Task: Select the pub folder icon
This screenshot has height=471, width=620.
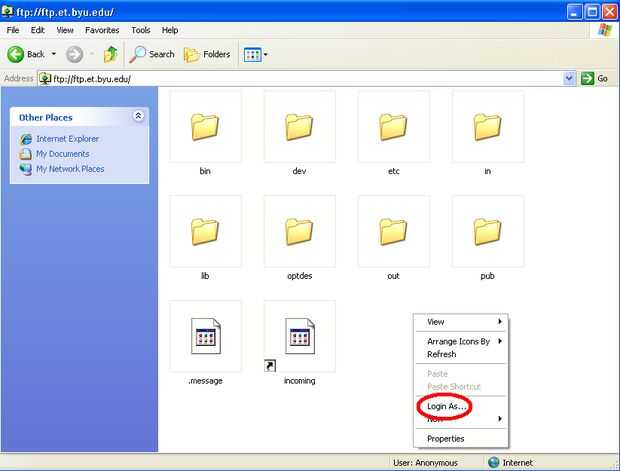Action: (x=487, y=231)
